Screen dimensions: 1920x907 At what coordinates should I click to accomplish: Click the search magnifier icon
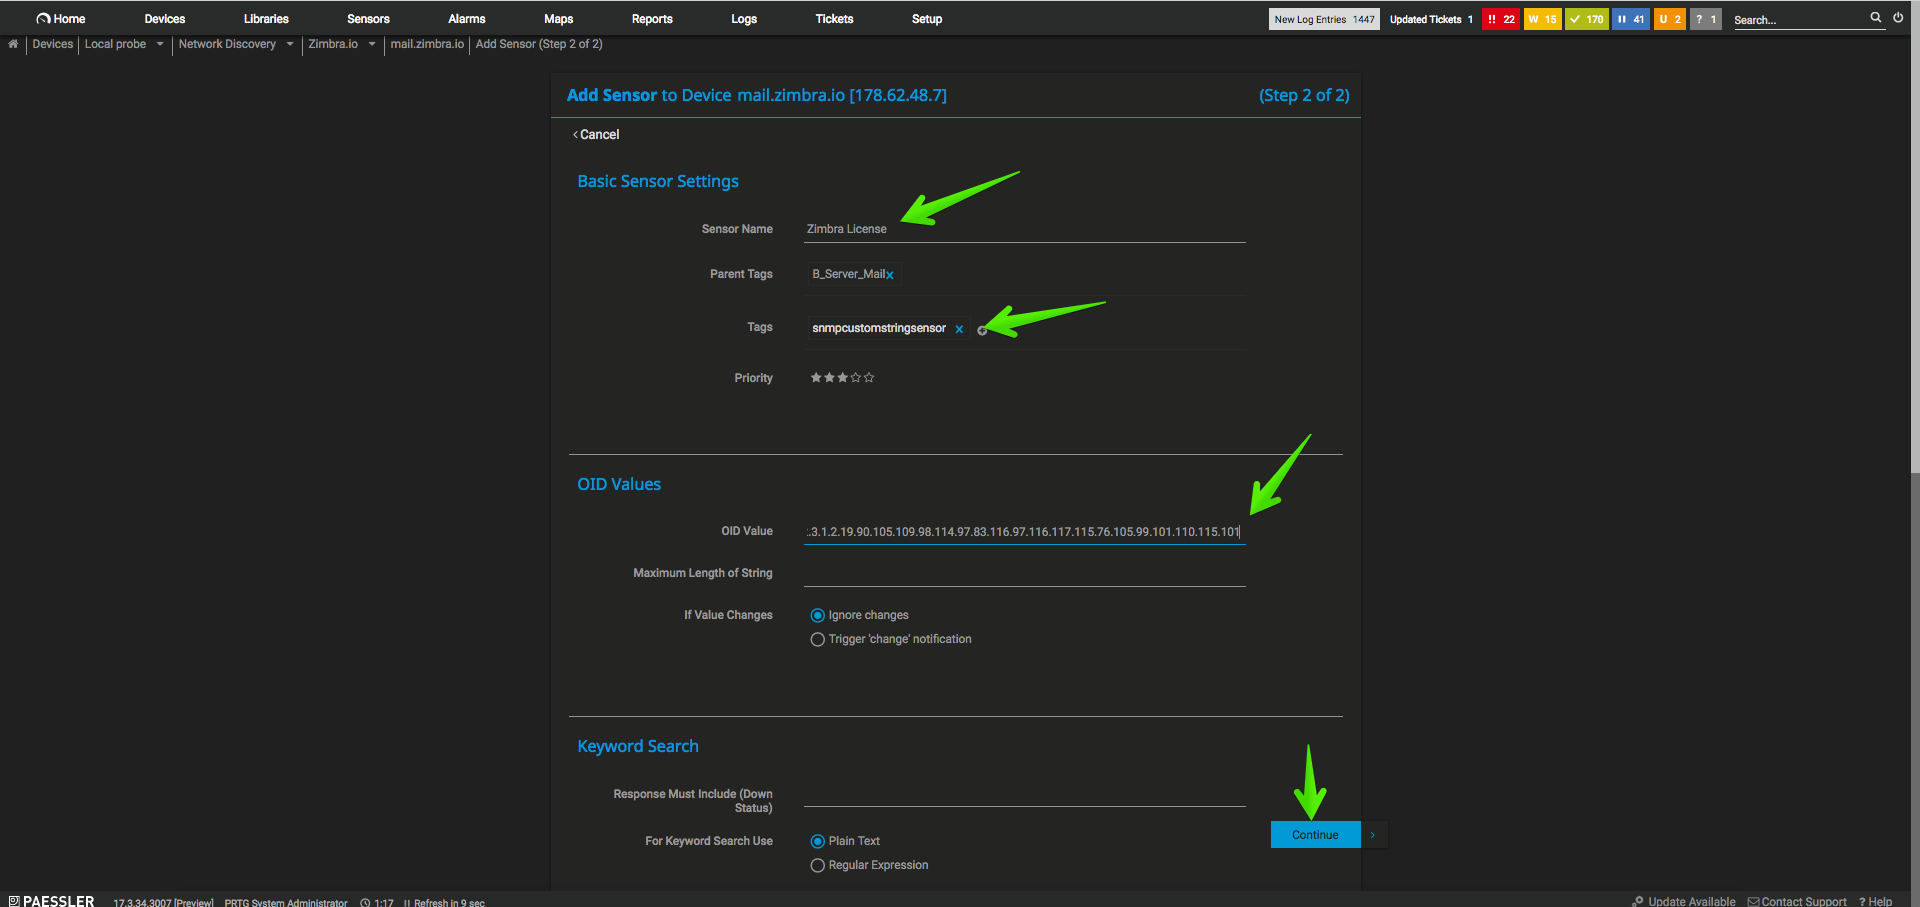[1876, 18]
